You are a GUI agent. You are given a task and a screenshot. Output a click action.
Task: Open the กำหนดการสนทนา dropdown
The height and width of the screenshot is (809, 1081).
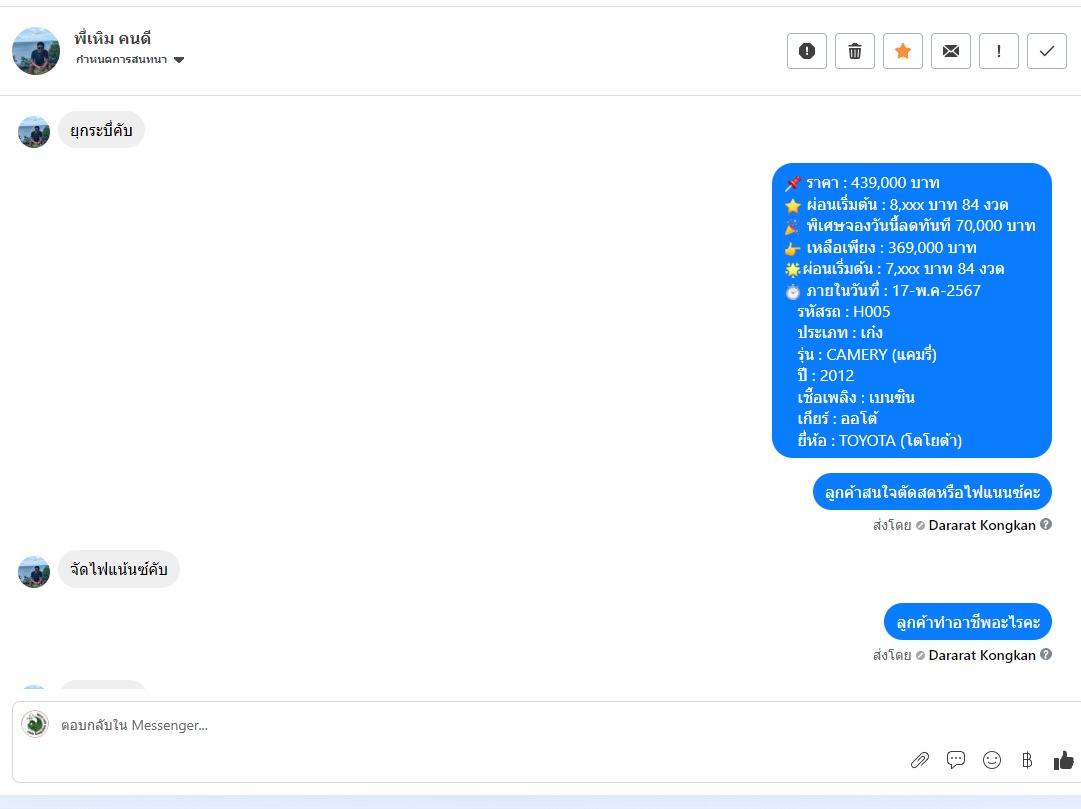click(x=130, y=59)
